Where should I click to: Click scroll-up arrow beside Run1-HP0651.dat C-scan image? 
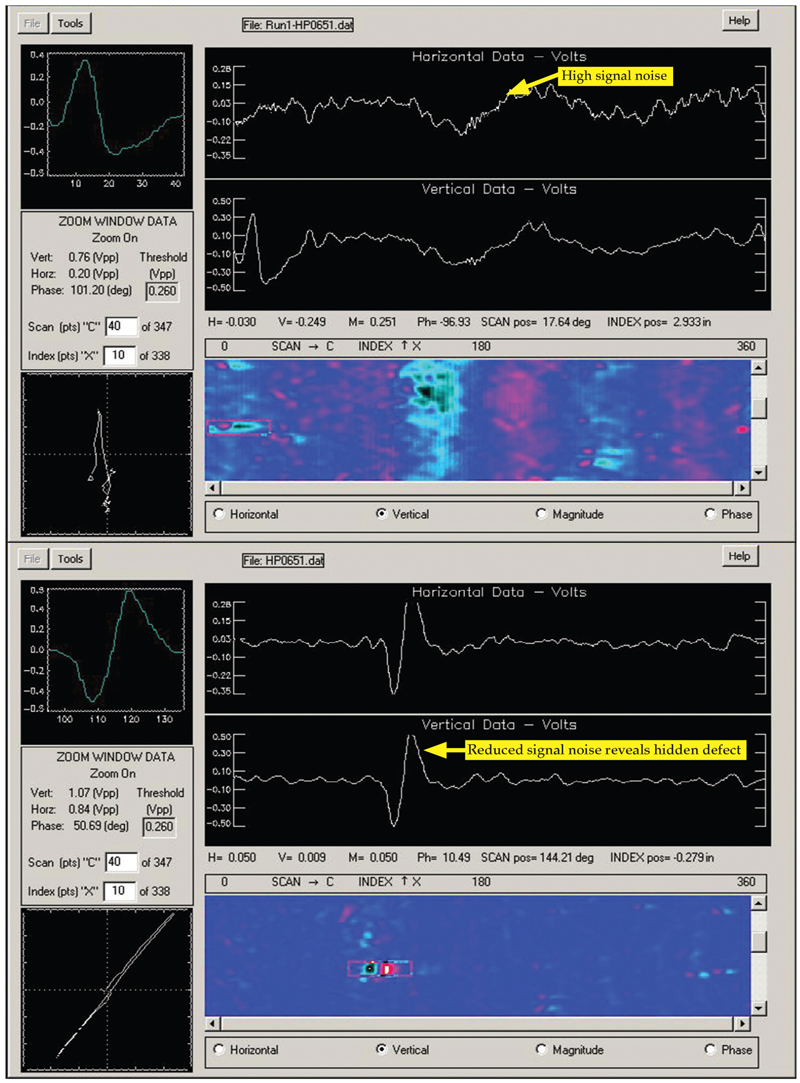[x=759, y=368]
